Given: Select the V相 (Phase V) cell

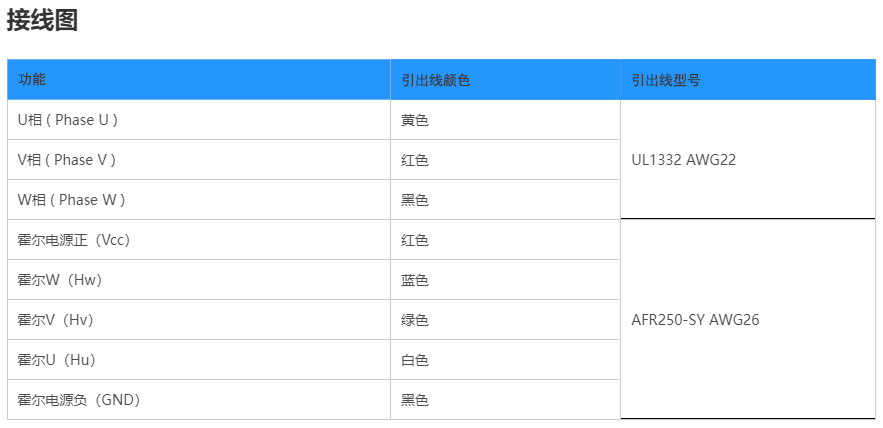Looking at the screenshot, I should (x=67, y=160).
